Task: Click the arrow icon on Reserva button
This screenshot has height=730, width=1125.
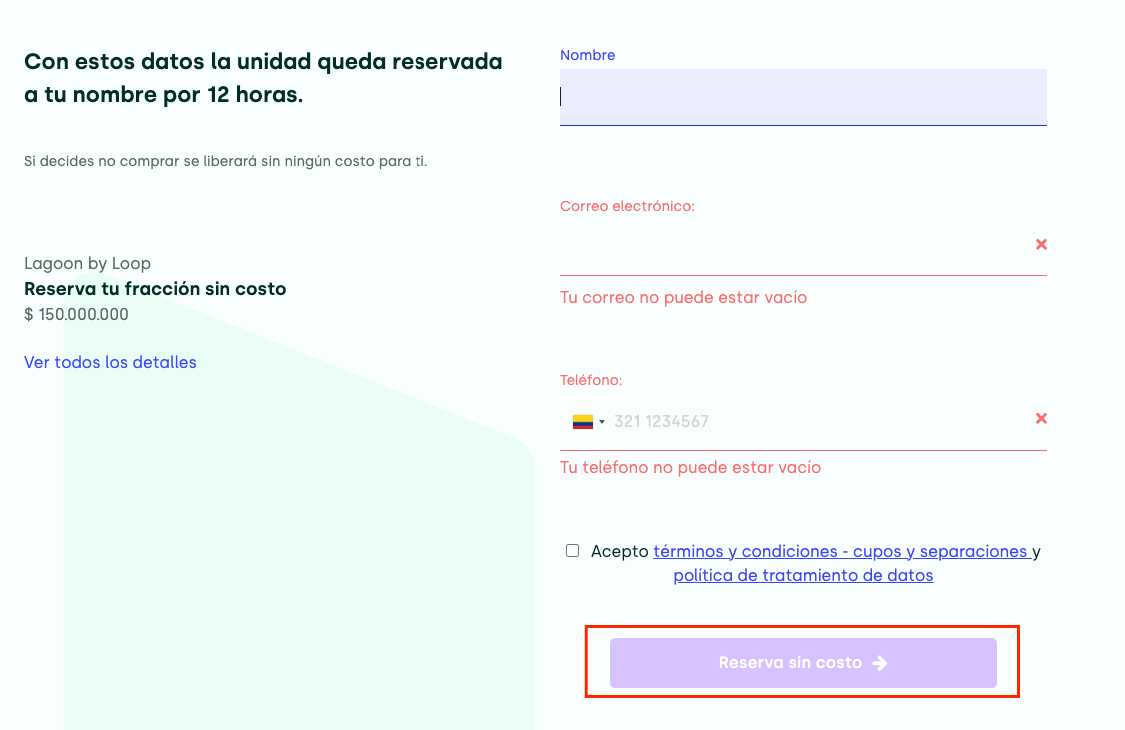Action: point(880,663)
